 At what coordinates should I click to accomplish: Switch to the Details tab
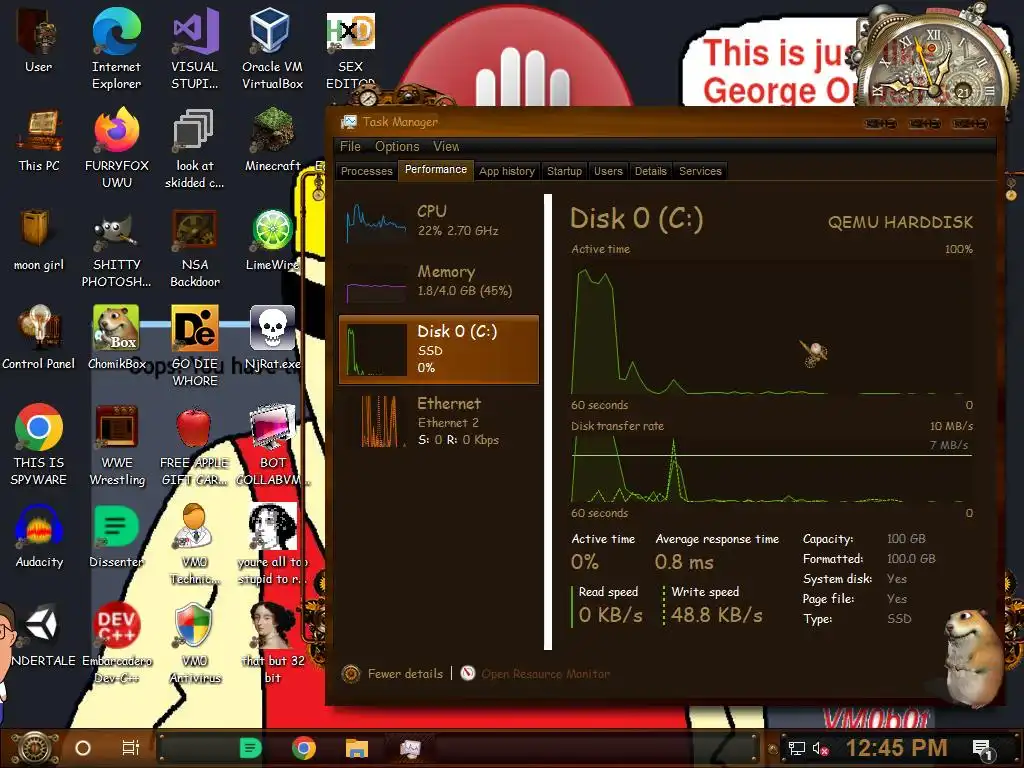pos(650,171)
